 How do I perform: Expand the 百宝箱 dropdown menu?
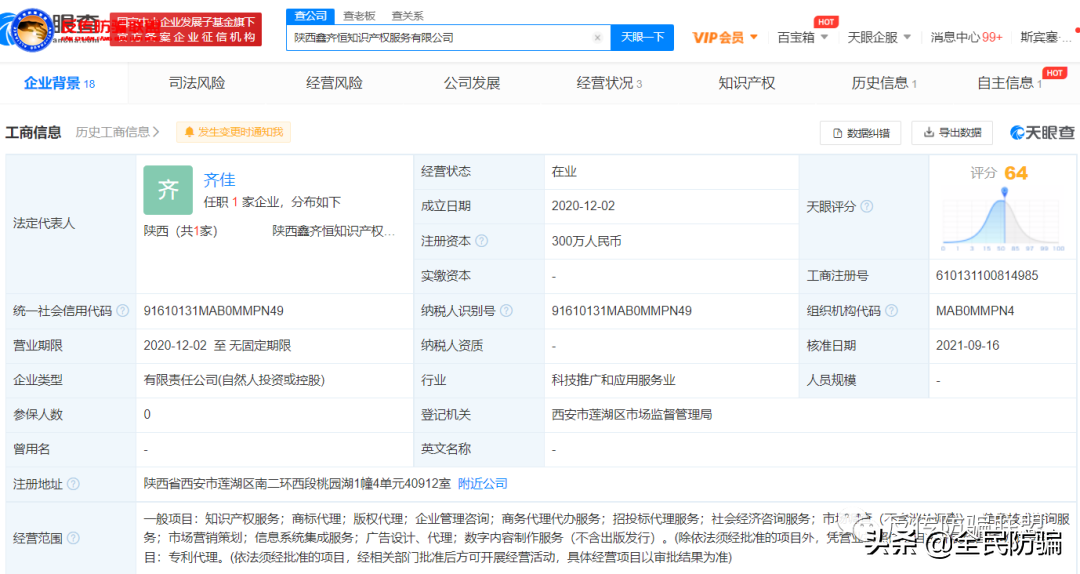(x=802, y=37)
